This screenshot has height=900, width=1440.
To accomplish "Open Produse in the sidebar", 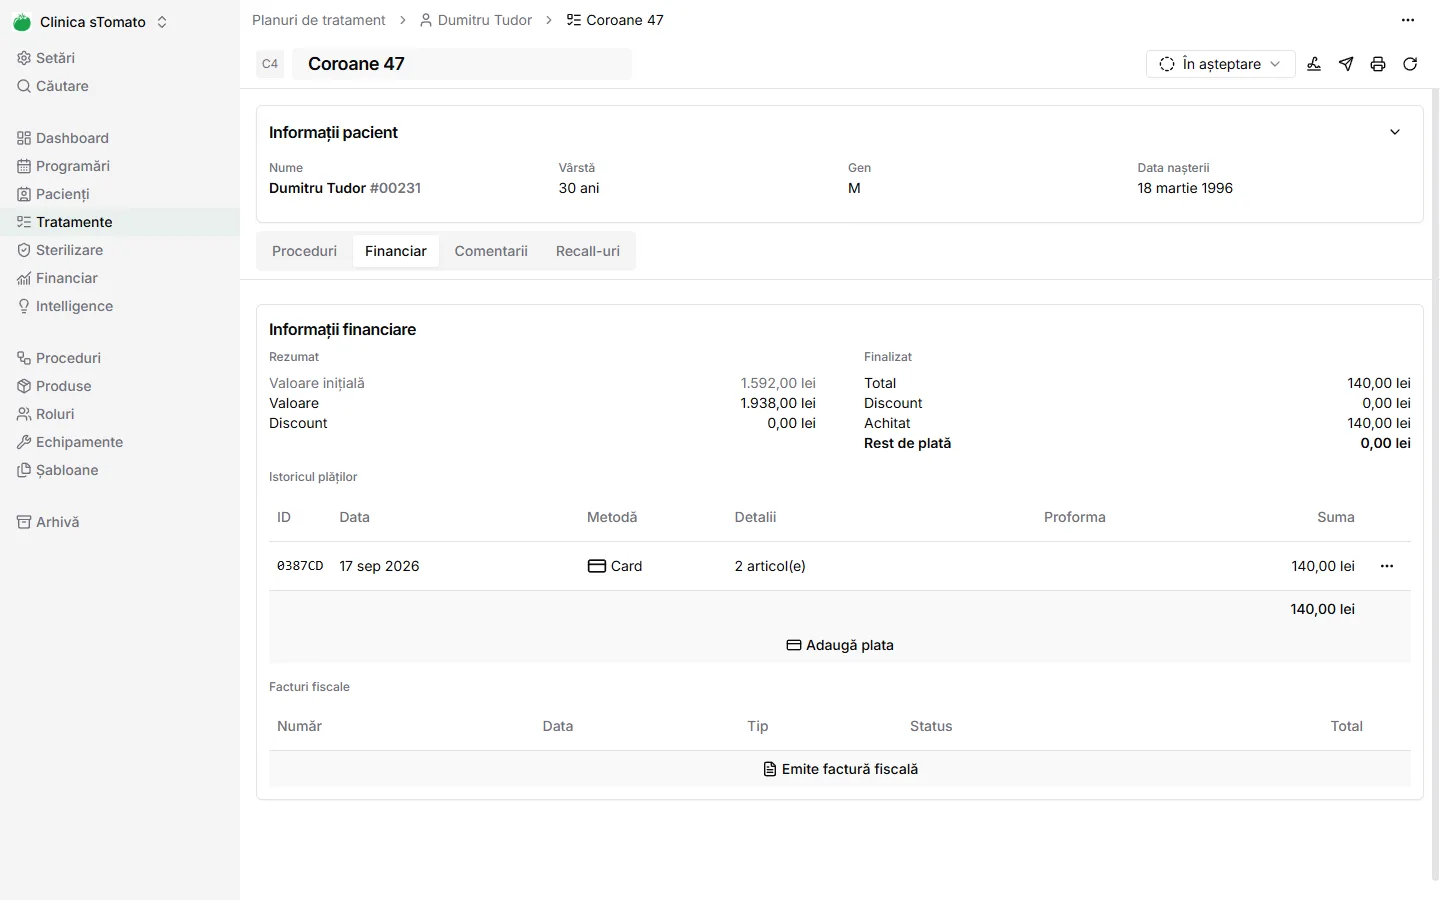I will point(120,386).
